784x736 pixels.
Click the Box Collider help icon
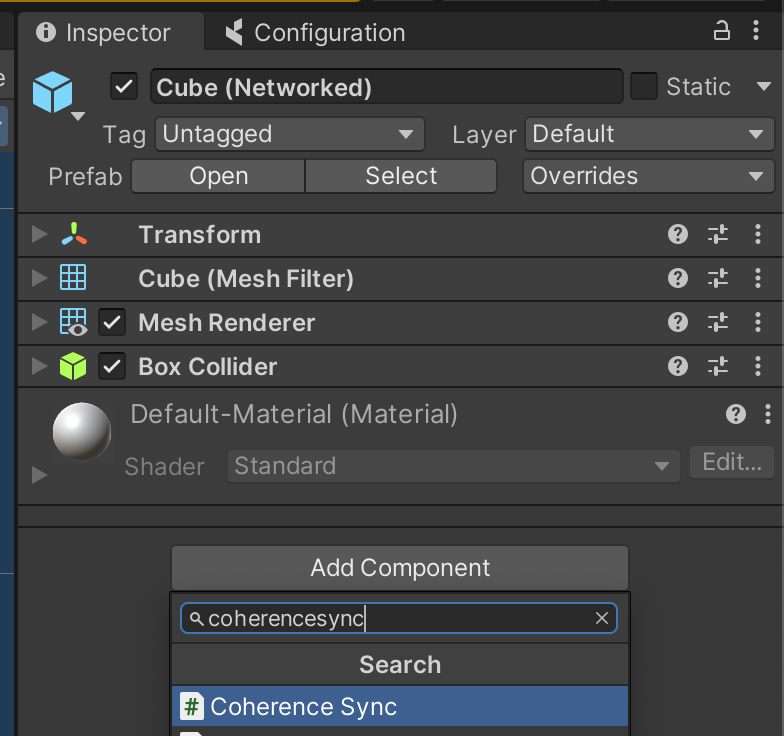click(x=678, y=367)
